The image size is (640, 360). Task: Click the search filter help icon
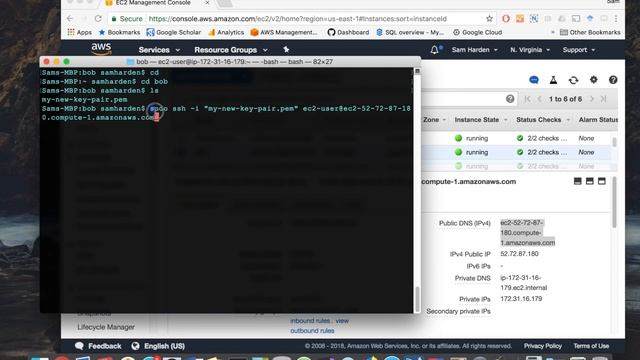coord(510,99)
